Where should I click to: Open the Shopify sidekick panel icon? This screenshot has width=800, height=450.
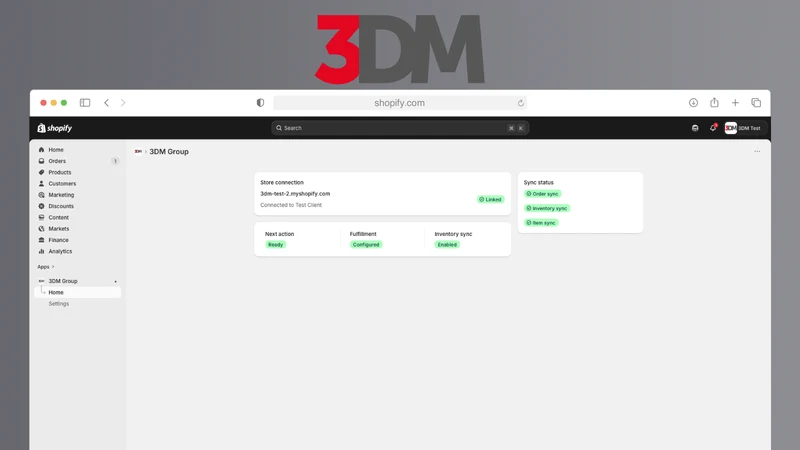tap(695, 128)
